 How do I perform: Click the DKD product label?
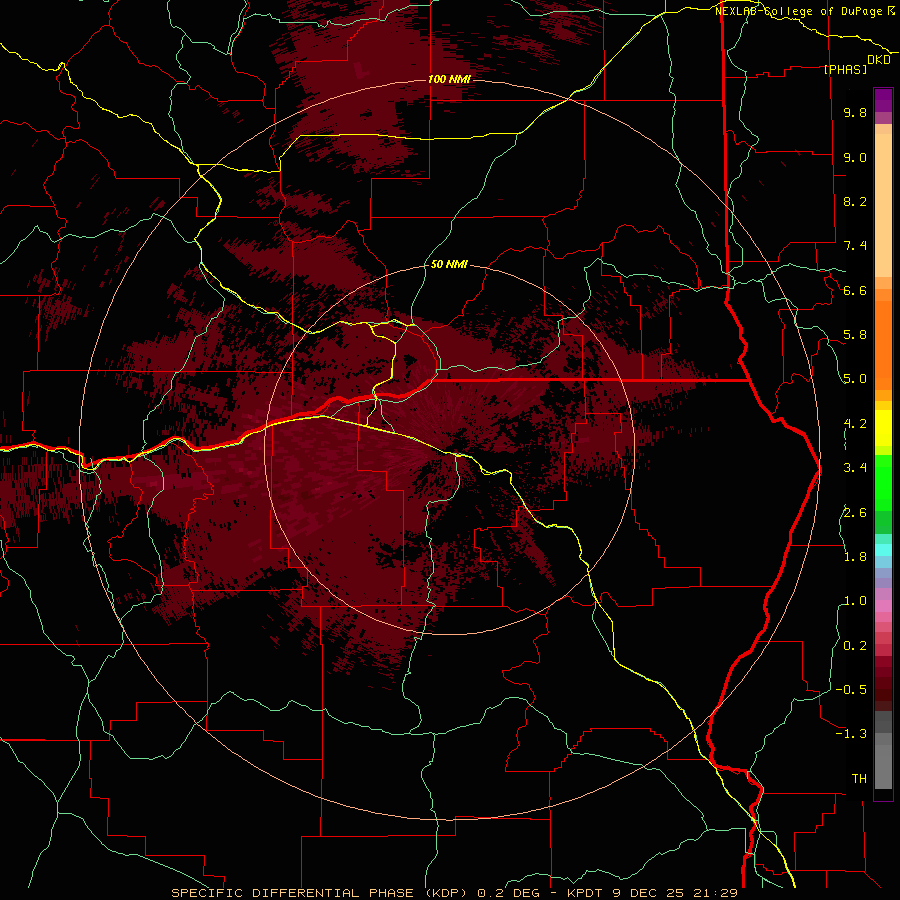click(x=879, y=59)
